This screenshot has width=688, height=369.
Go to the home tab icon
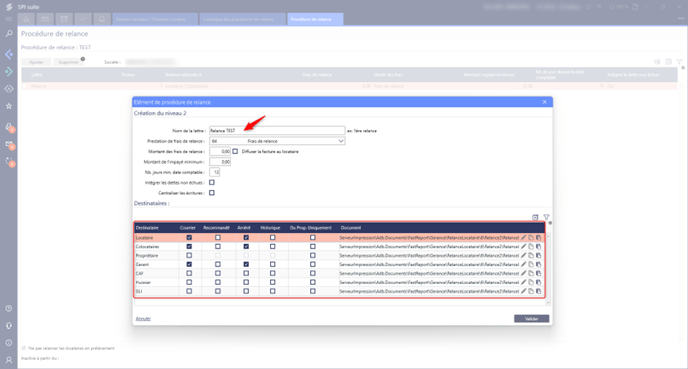[26, 19]
